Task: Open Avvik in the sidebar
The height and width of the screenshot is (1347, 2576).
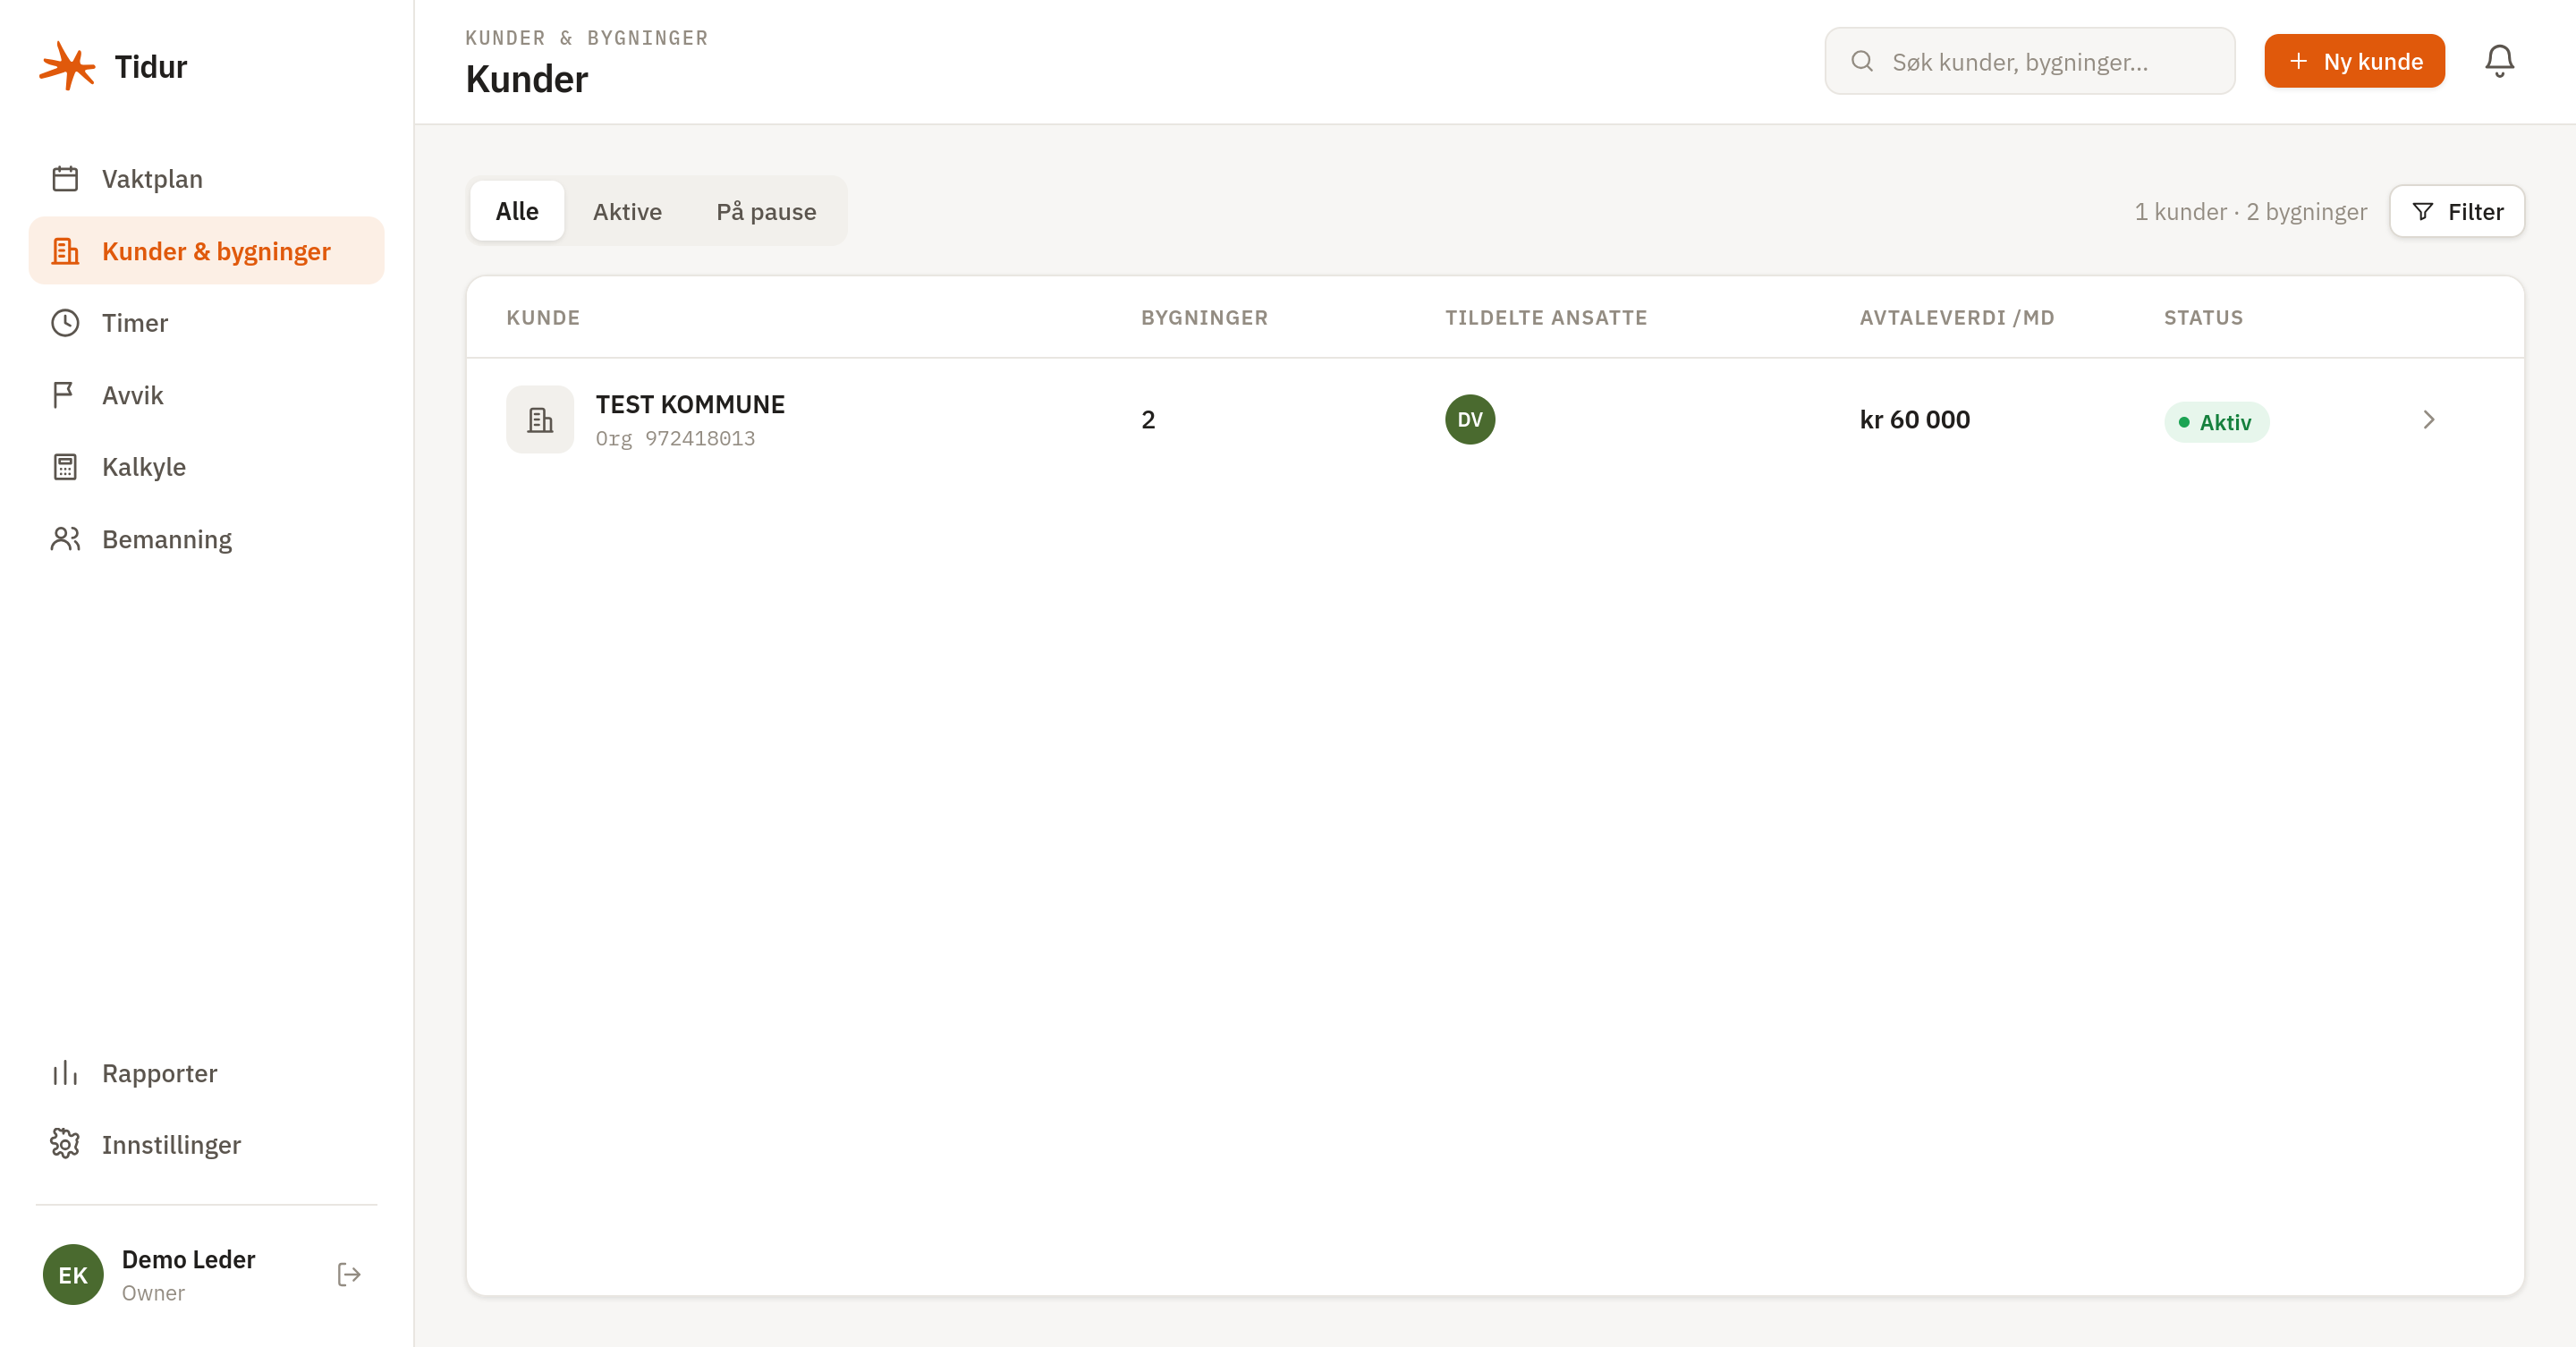Action: tap(207, 395)
